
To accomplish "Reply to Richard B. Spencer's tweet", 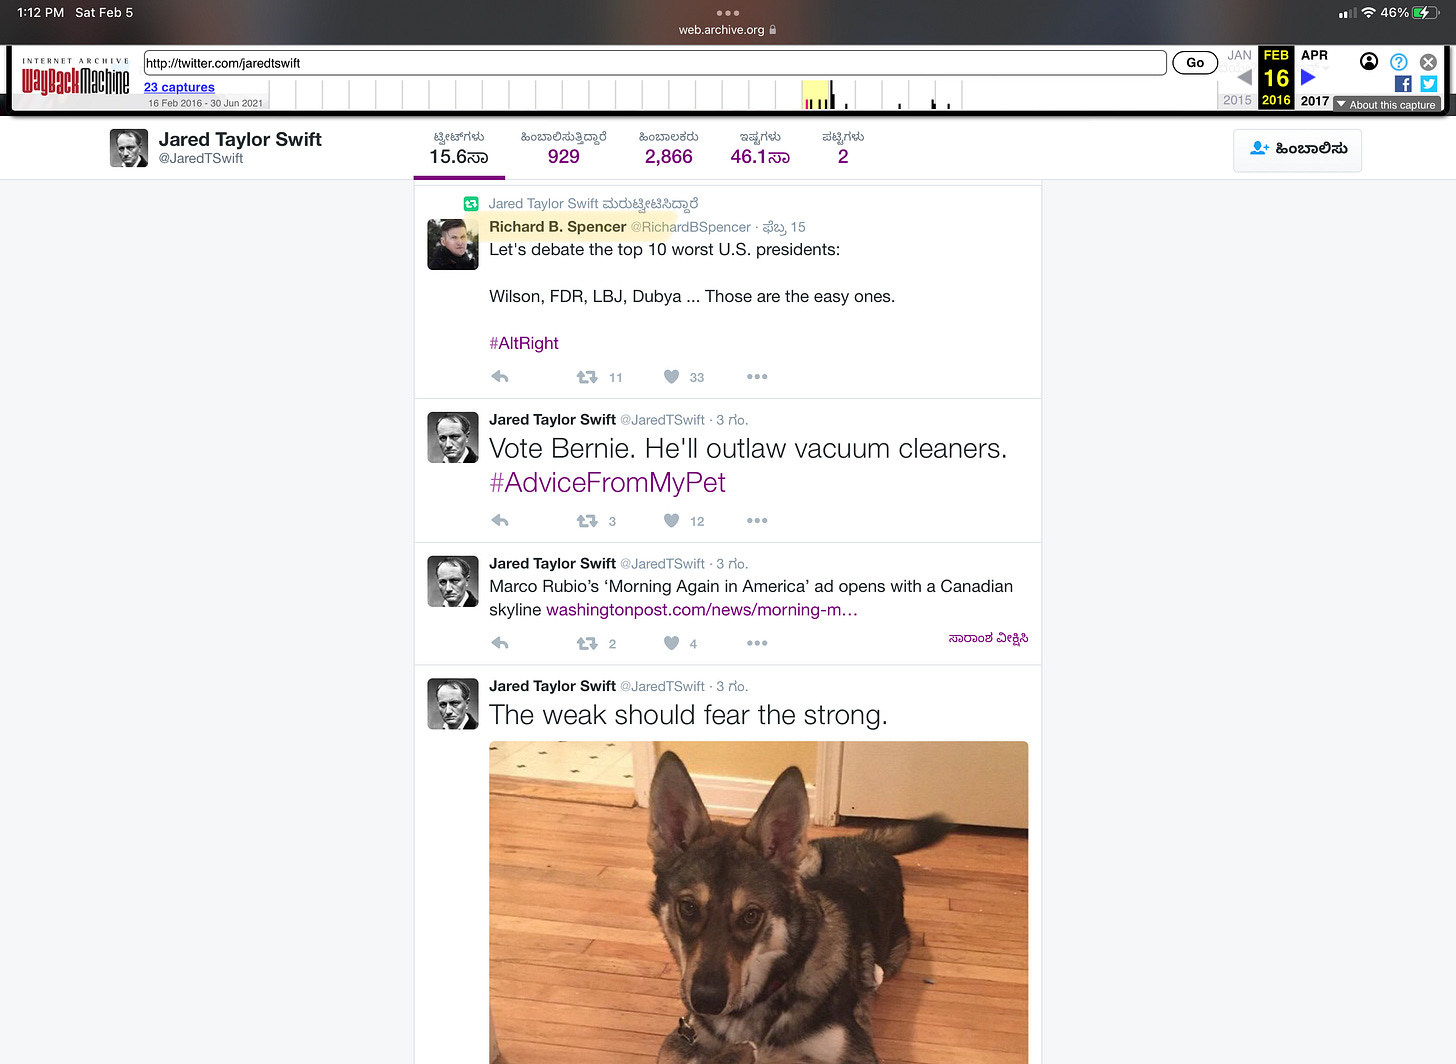I will (x=500, y=377).
